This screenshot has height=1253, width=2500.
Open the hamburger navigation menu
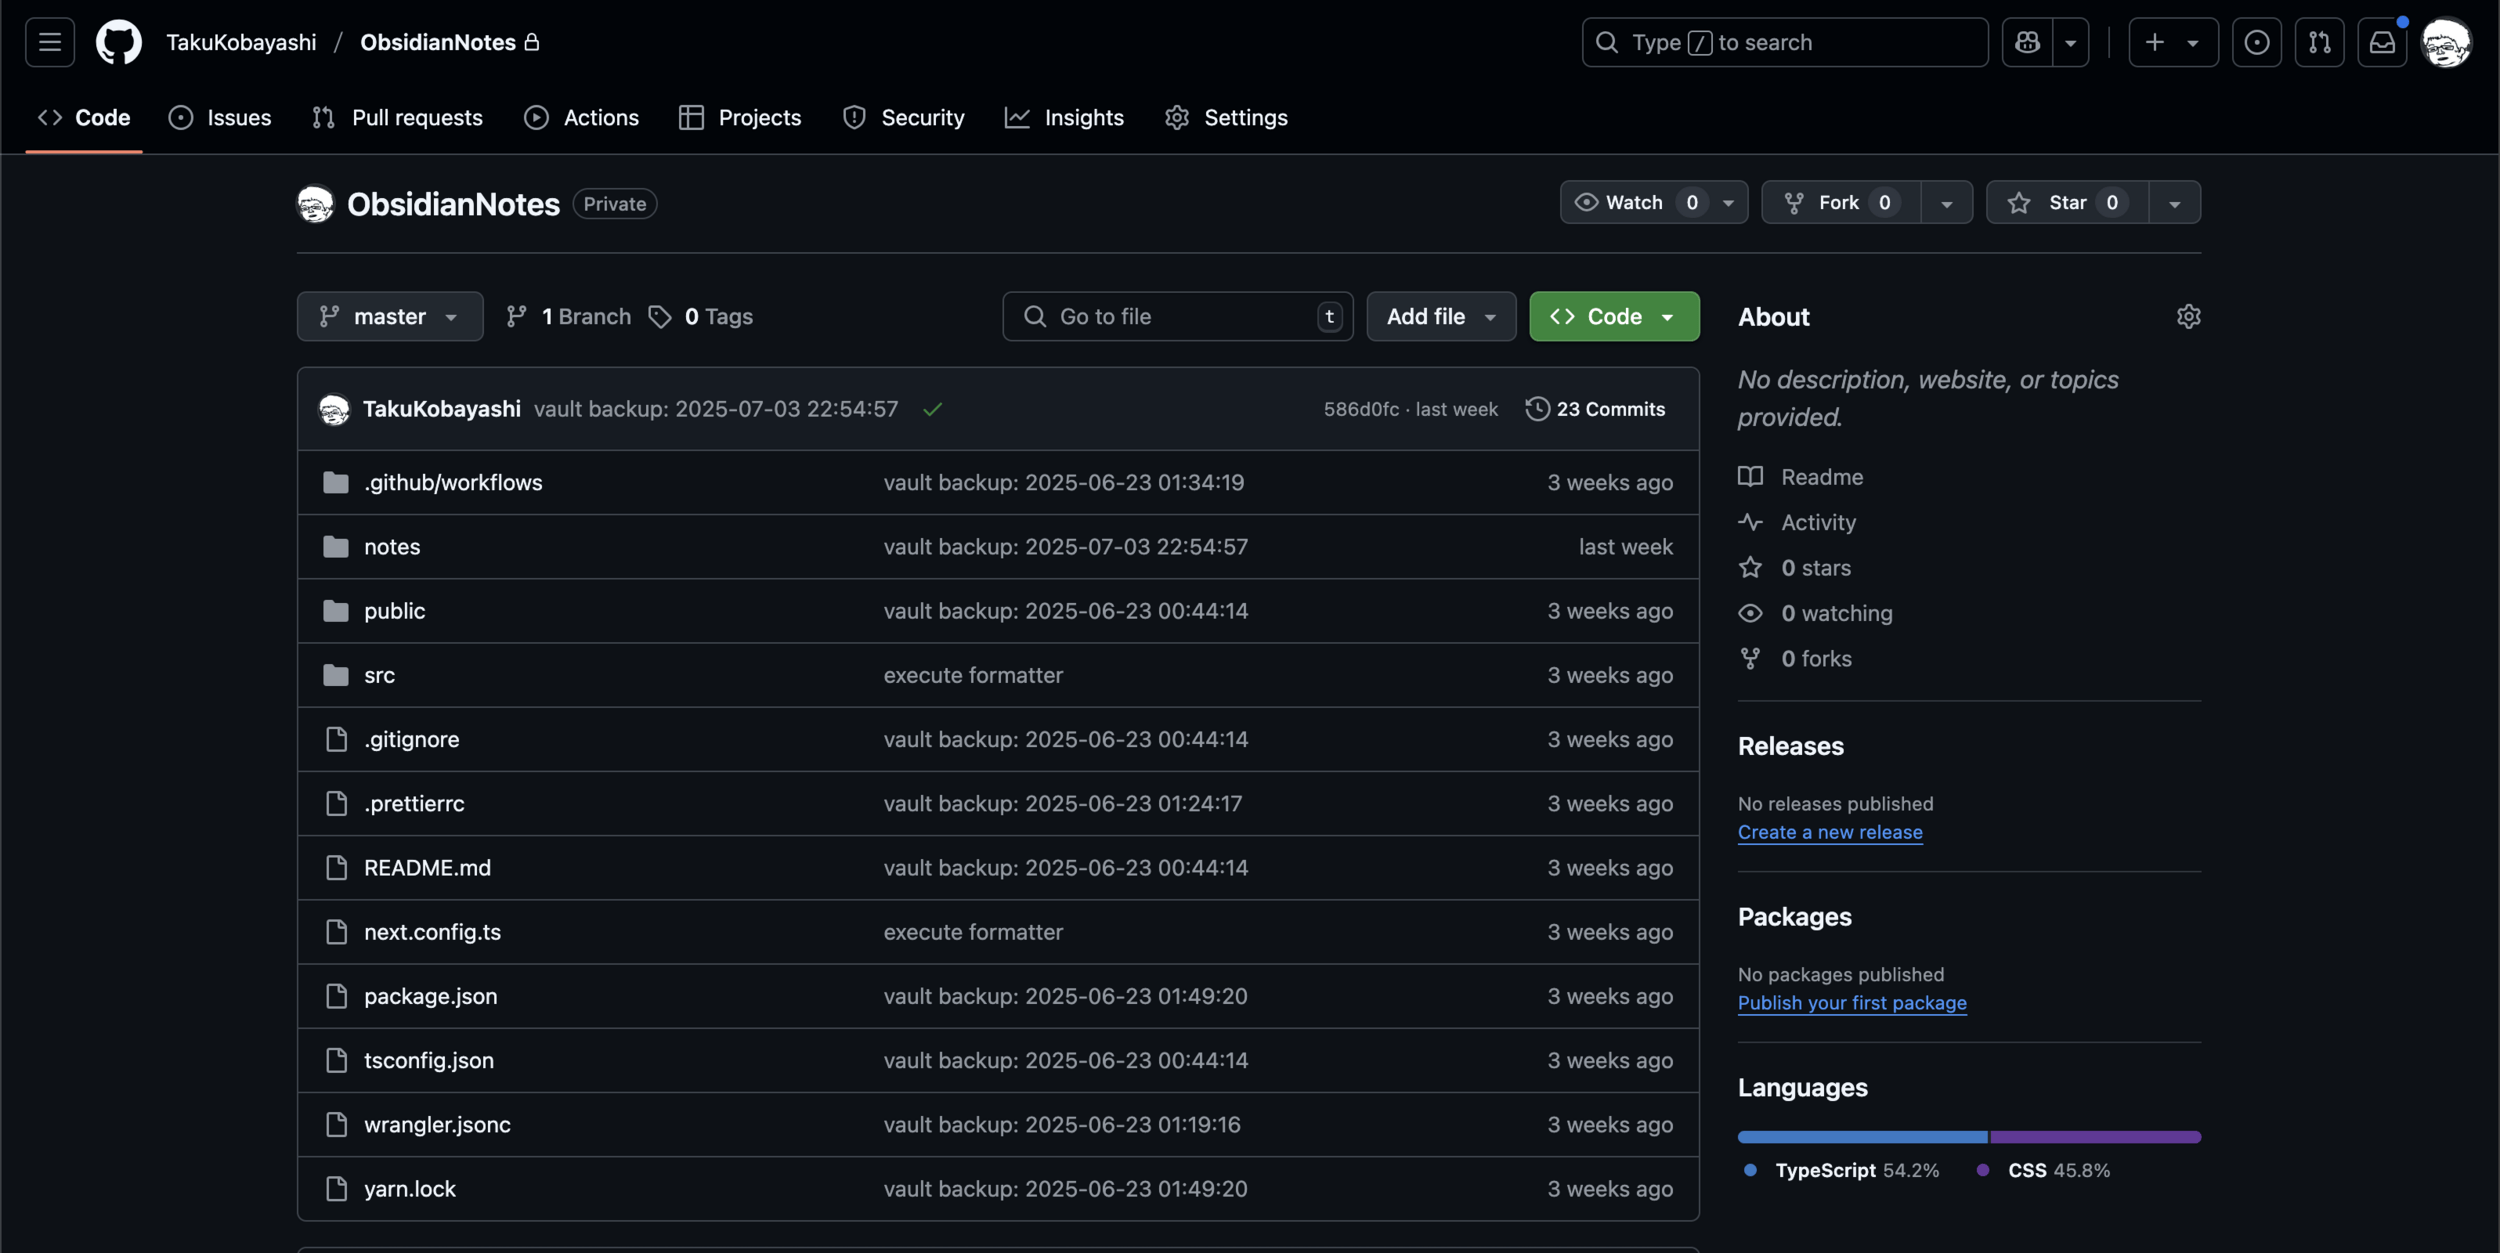[49, 42]
